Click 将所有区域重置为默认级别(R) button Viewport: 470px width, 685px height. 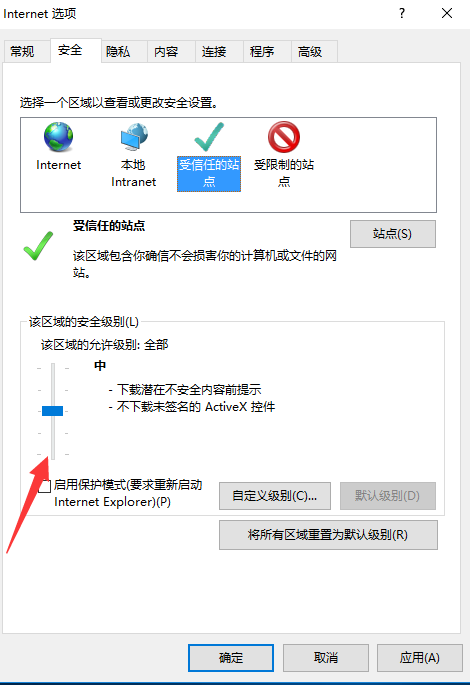click(x=328, y=535)
